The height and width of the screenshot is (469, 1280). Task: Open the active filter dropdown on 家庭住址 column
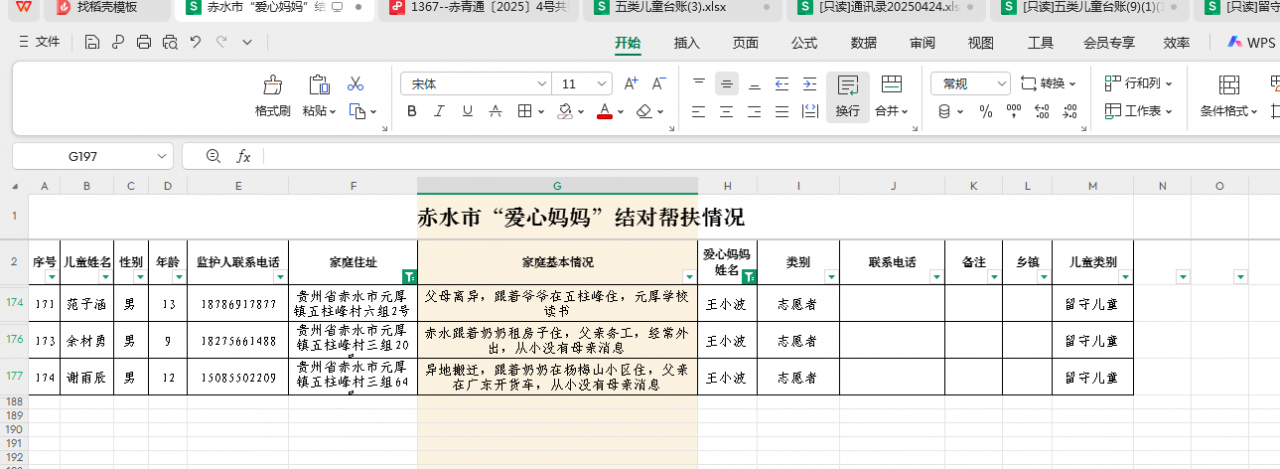point(408,275)
